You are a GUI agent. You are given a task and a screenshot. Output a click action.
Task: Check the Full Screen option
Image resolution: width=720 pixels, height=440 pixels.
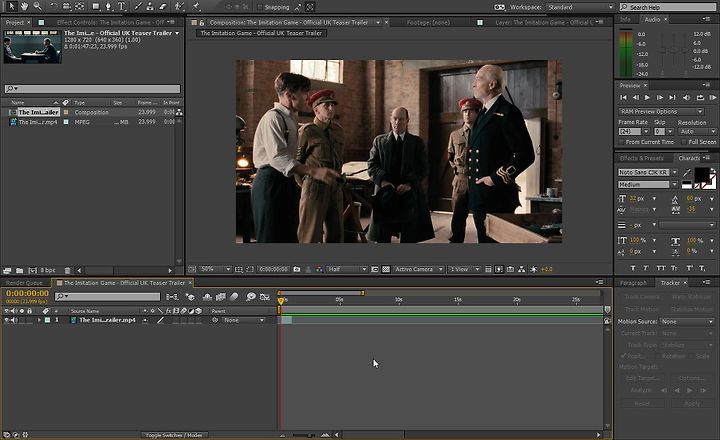coord(684,142)
